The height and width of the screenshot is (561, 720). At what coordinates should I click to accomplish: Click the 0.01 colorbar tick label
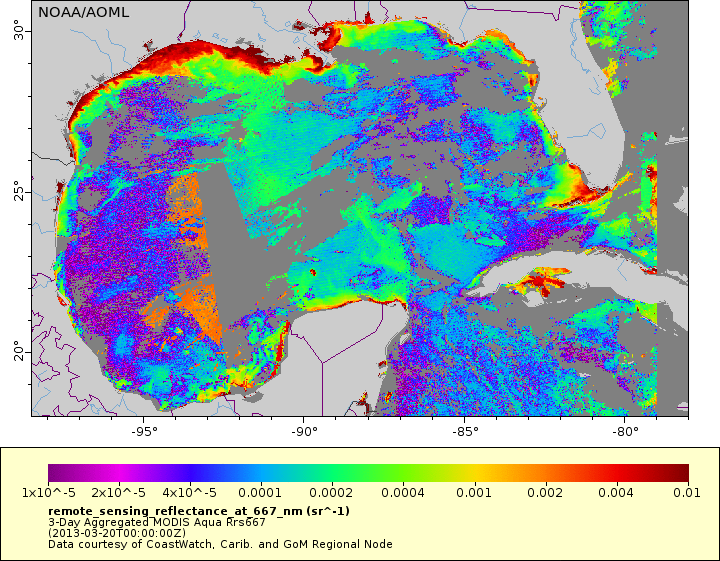[x=687, y=493]
